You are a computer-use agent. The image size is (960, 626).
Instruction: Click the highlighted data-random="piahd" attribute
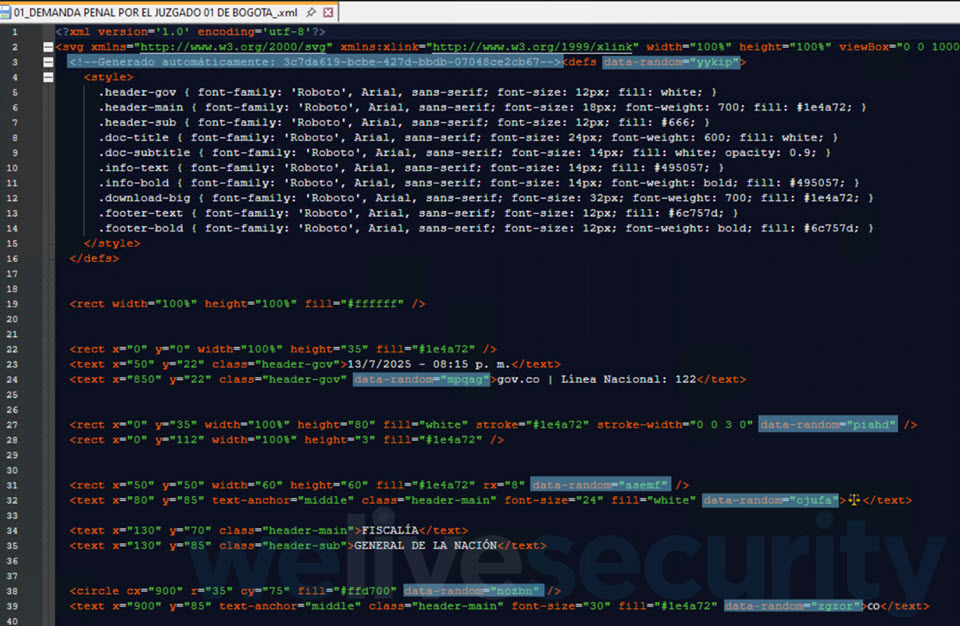pyautogui.click(x=828, y=424)
